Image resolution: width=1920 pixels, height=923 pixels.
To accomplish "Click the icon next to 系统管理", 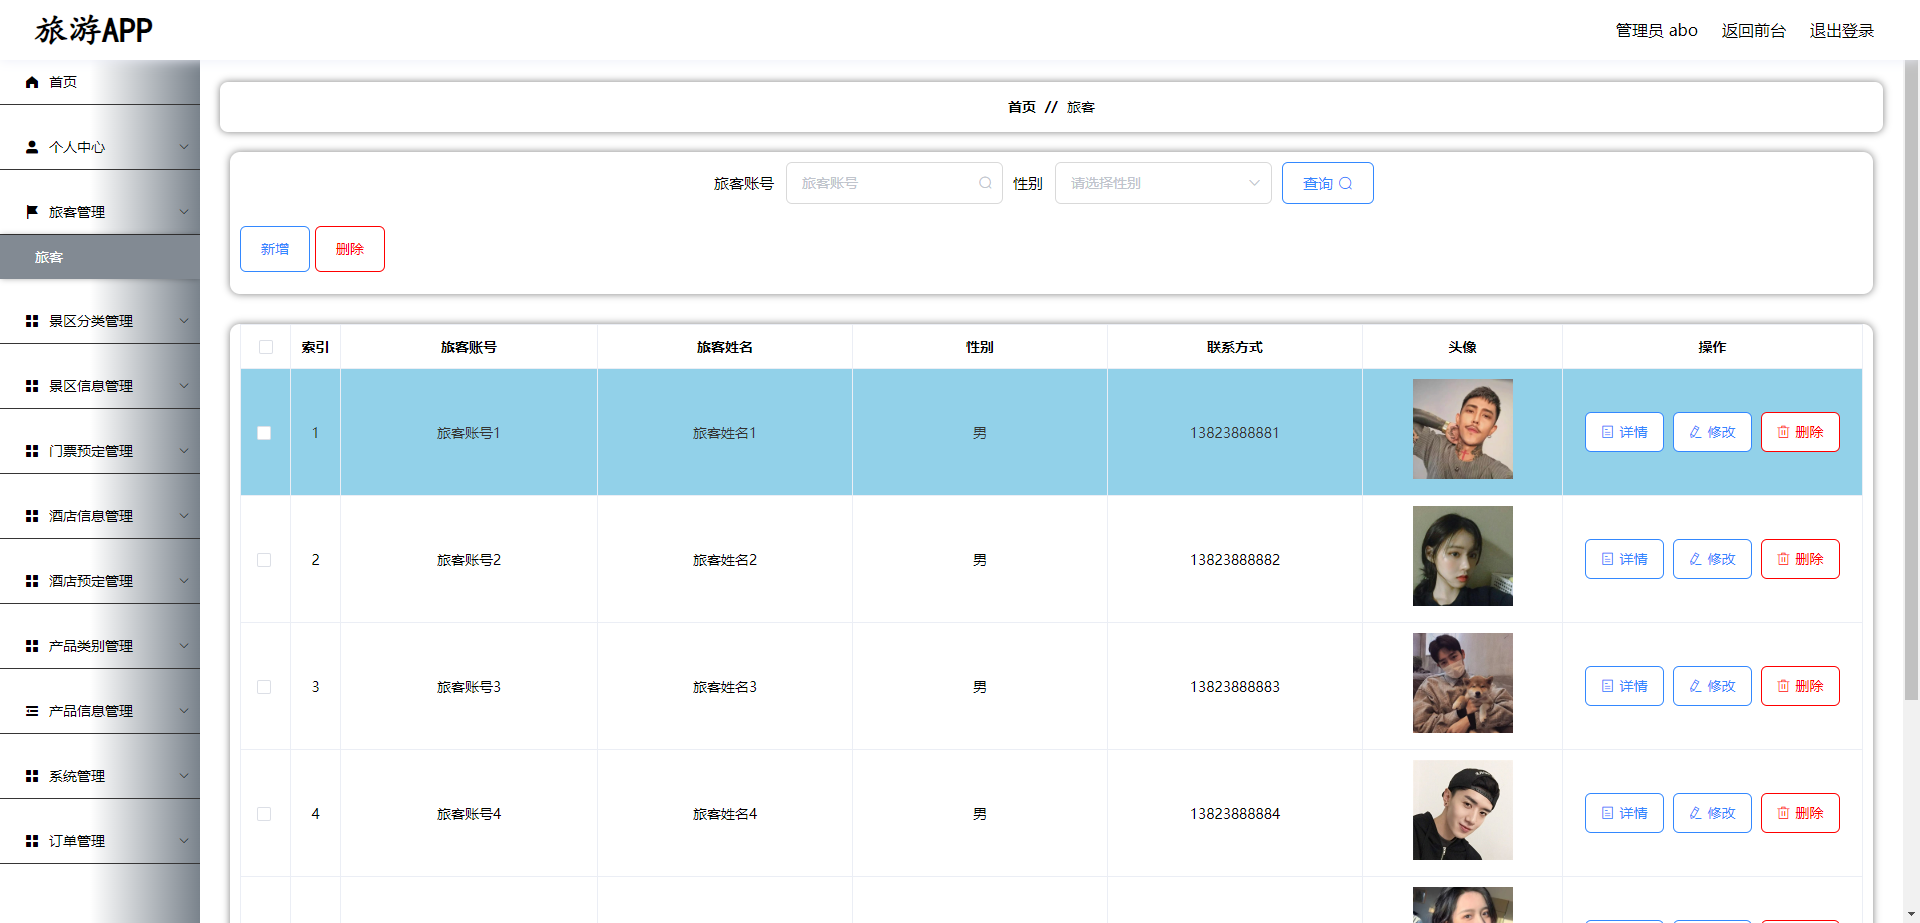I will (x=31, y=775).
